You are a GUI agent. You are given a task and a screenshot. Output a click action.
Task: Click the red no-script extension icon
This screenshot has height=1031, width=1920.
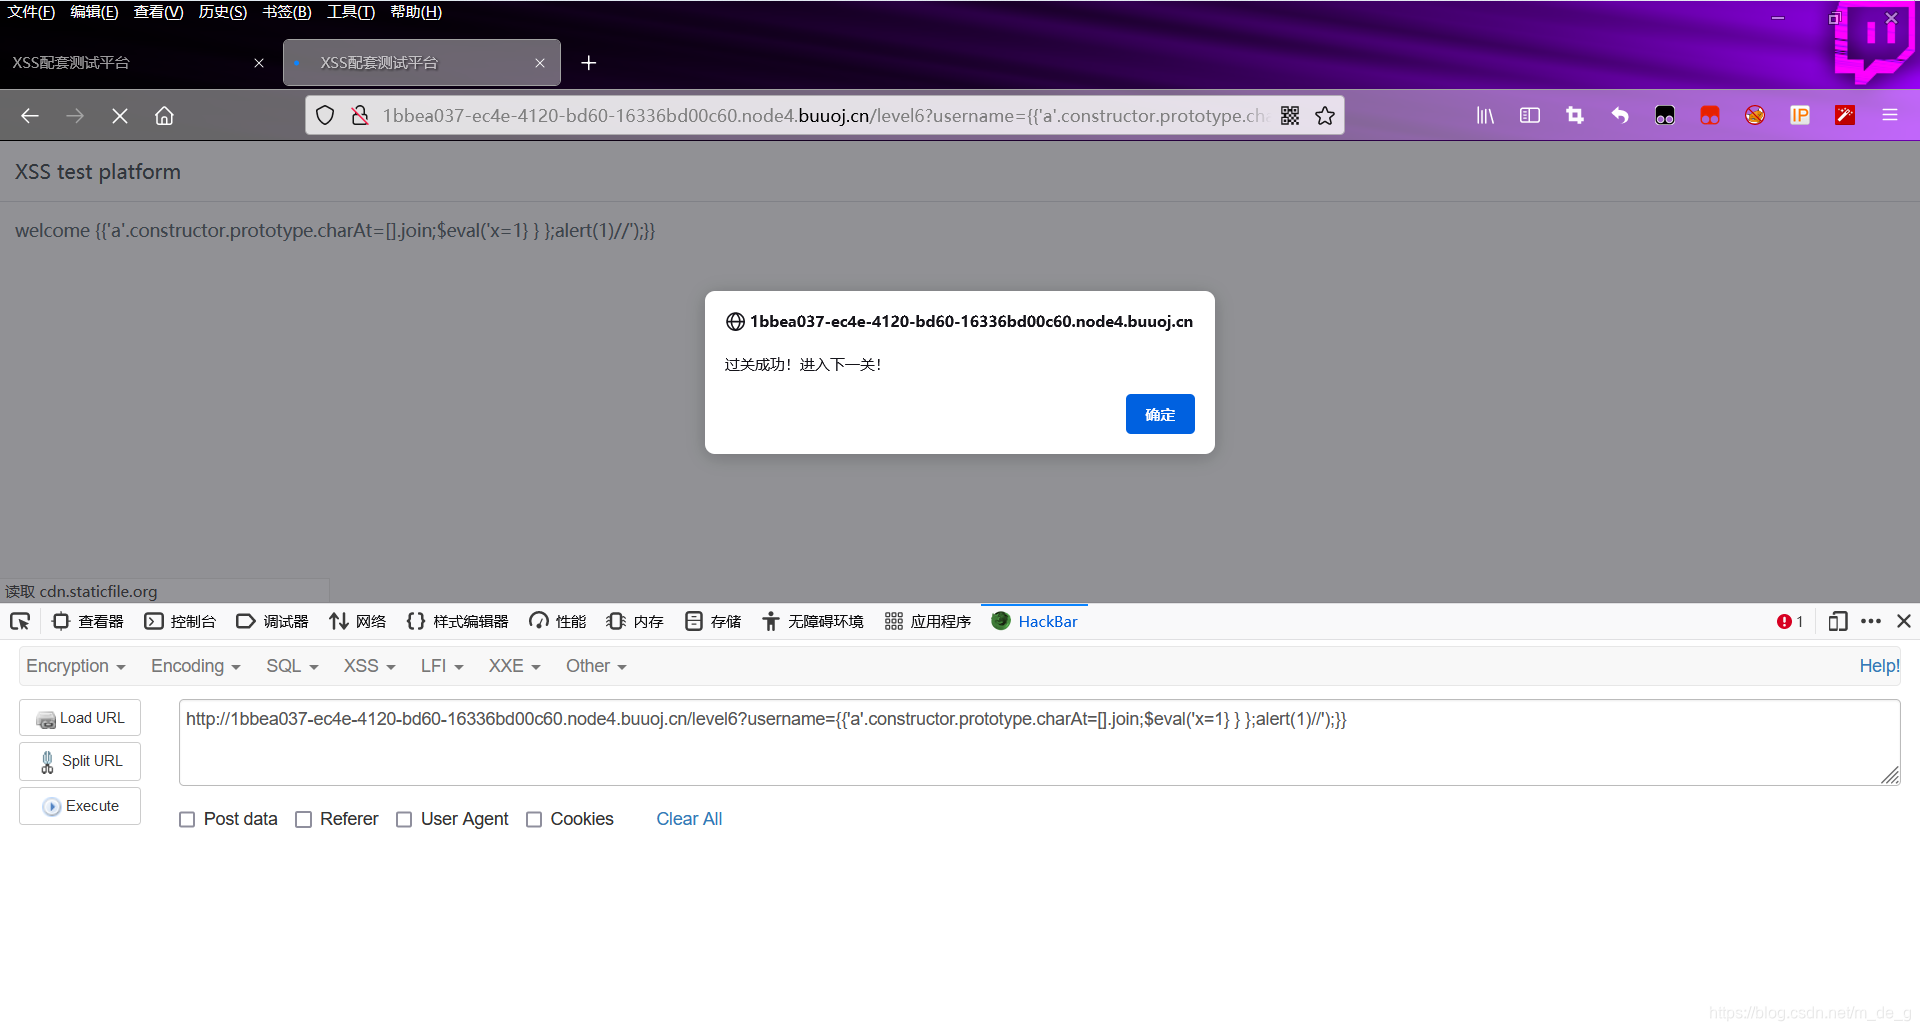(x=1755, y=116)
